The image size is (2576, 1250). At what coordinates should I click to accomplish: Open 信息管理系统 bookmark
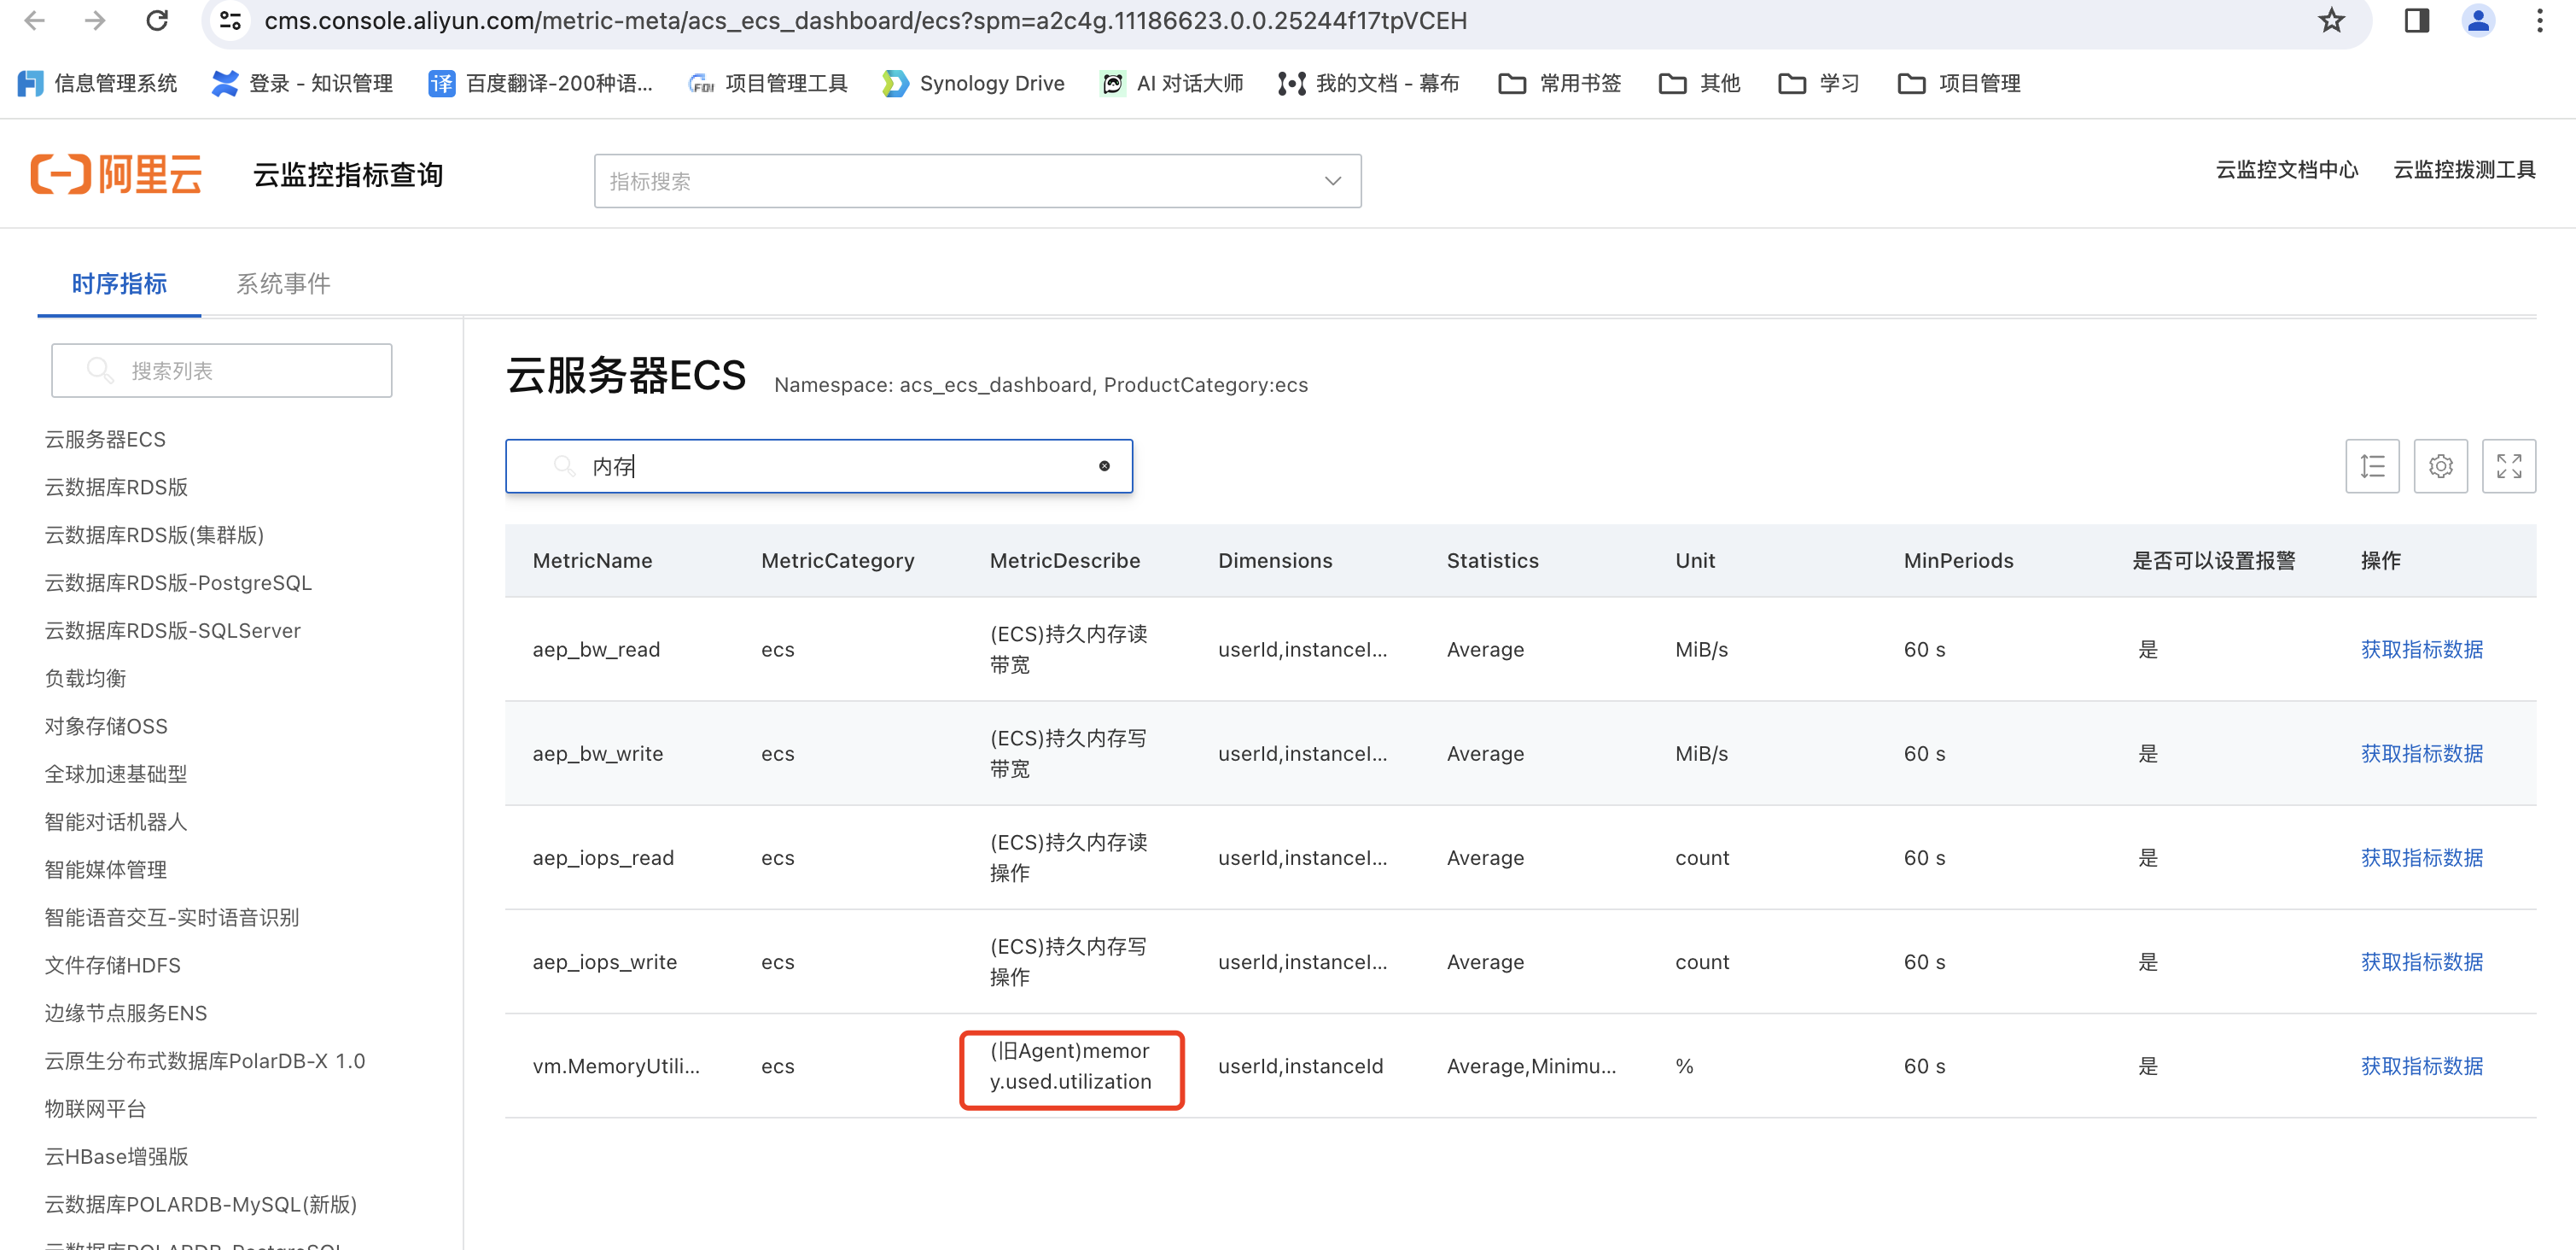98,83
